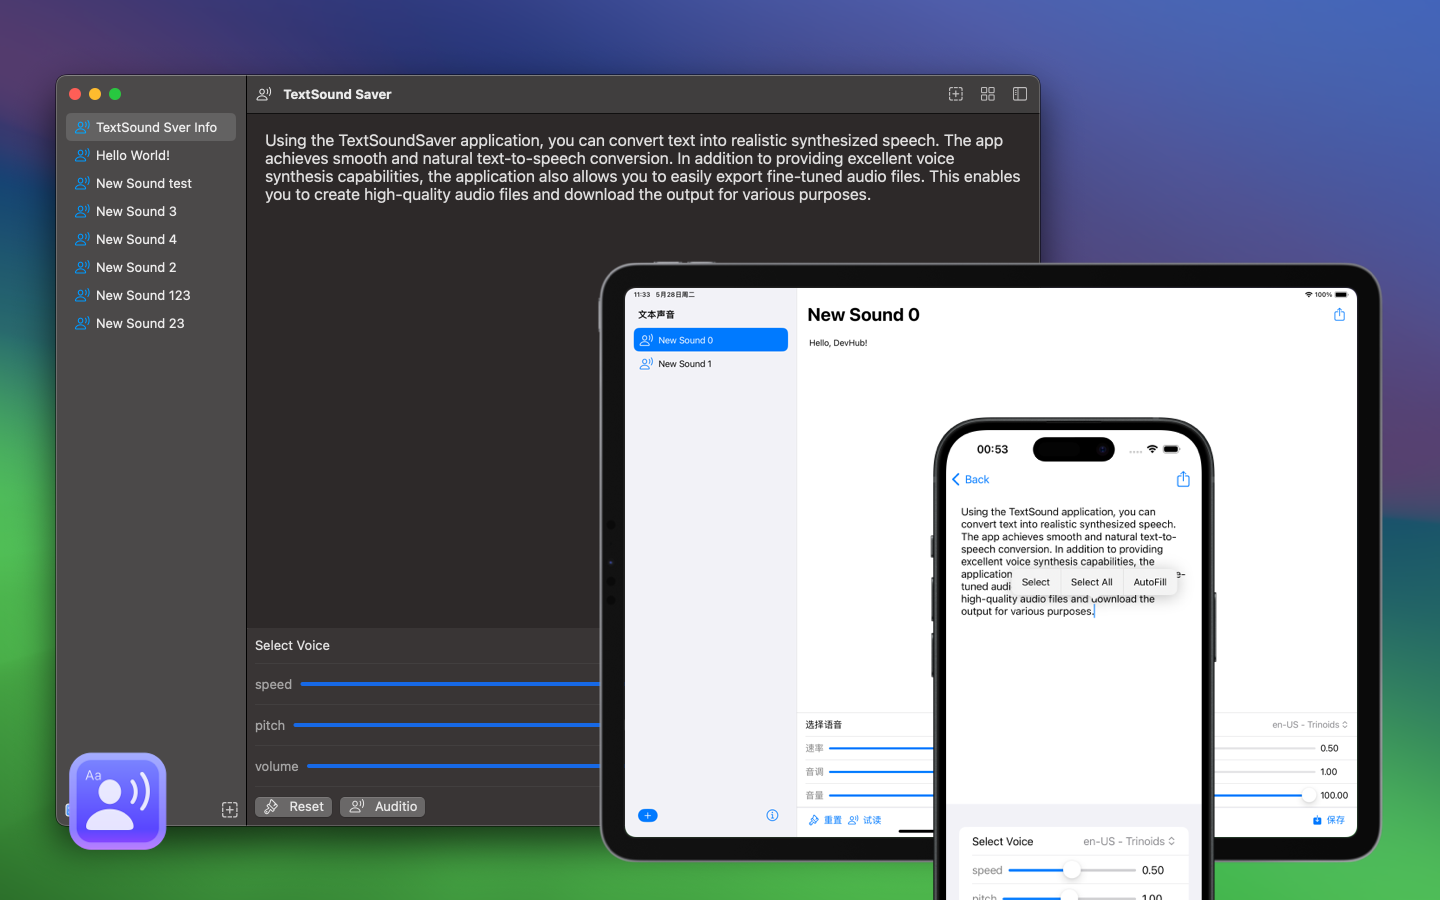Screen dimensions: 1440x900
Task: Open New Sound 3 in the sidebar
Action: pyautogui.click(x=151, y=211)
